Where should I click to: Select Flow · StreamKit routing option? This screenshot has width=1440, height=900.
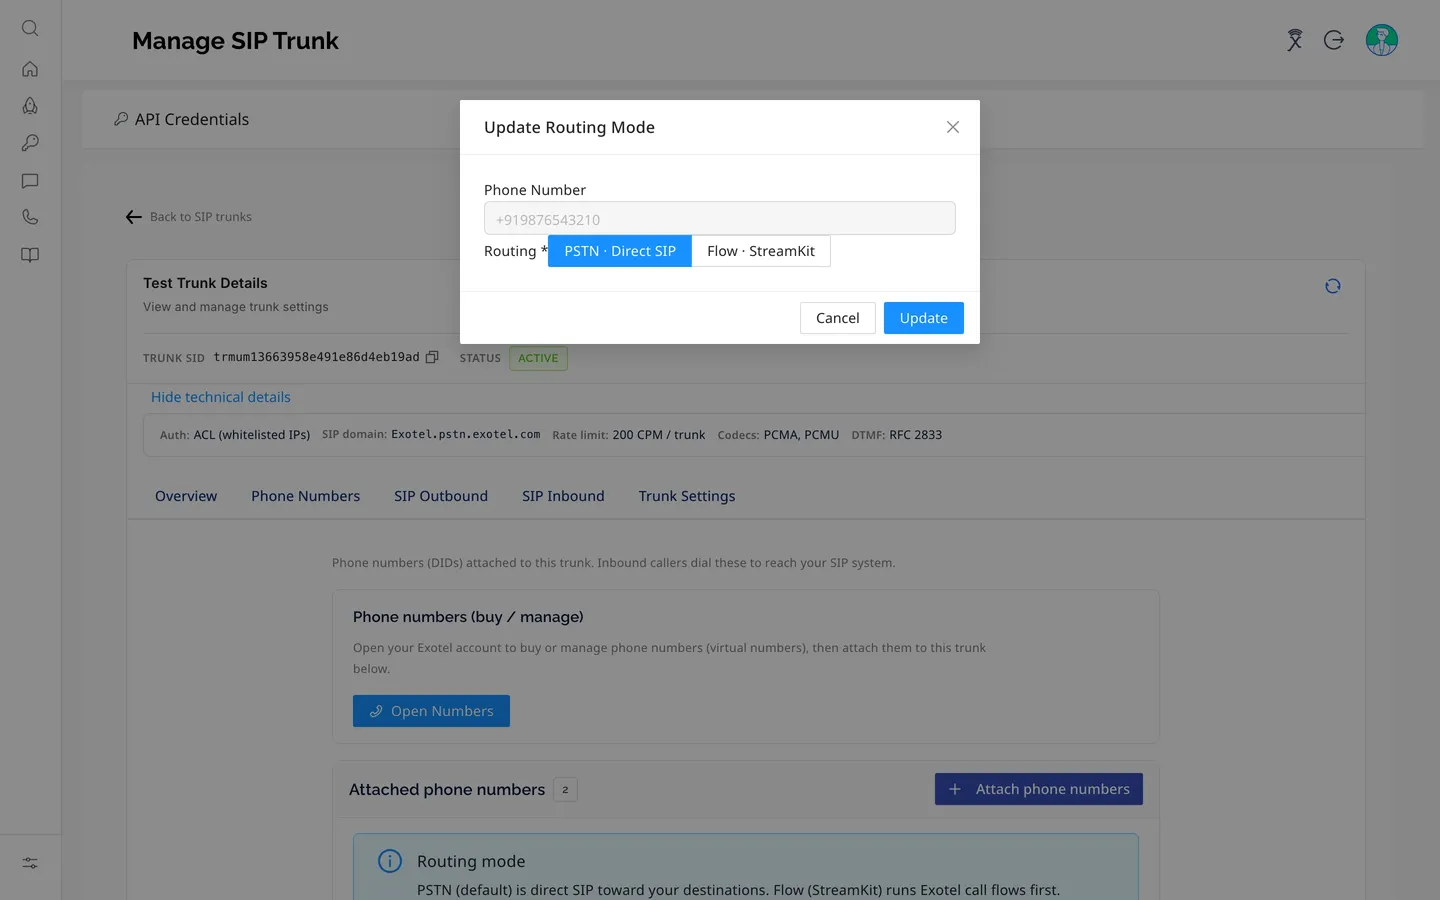pos(761,251)
